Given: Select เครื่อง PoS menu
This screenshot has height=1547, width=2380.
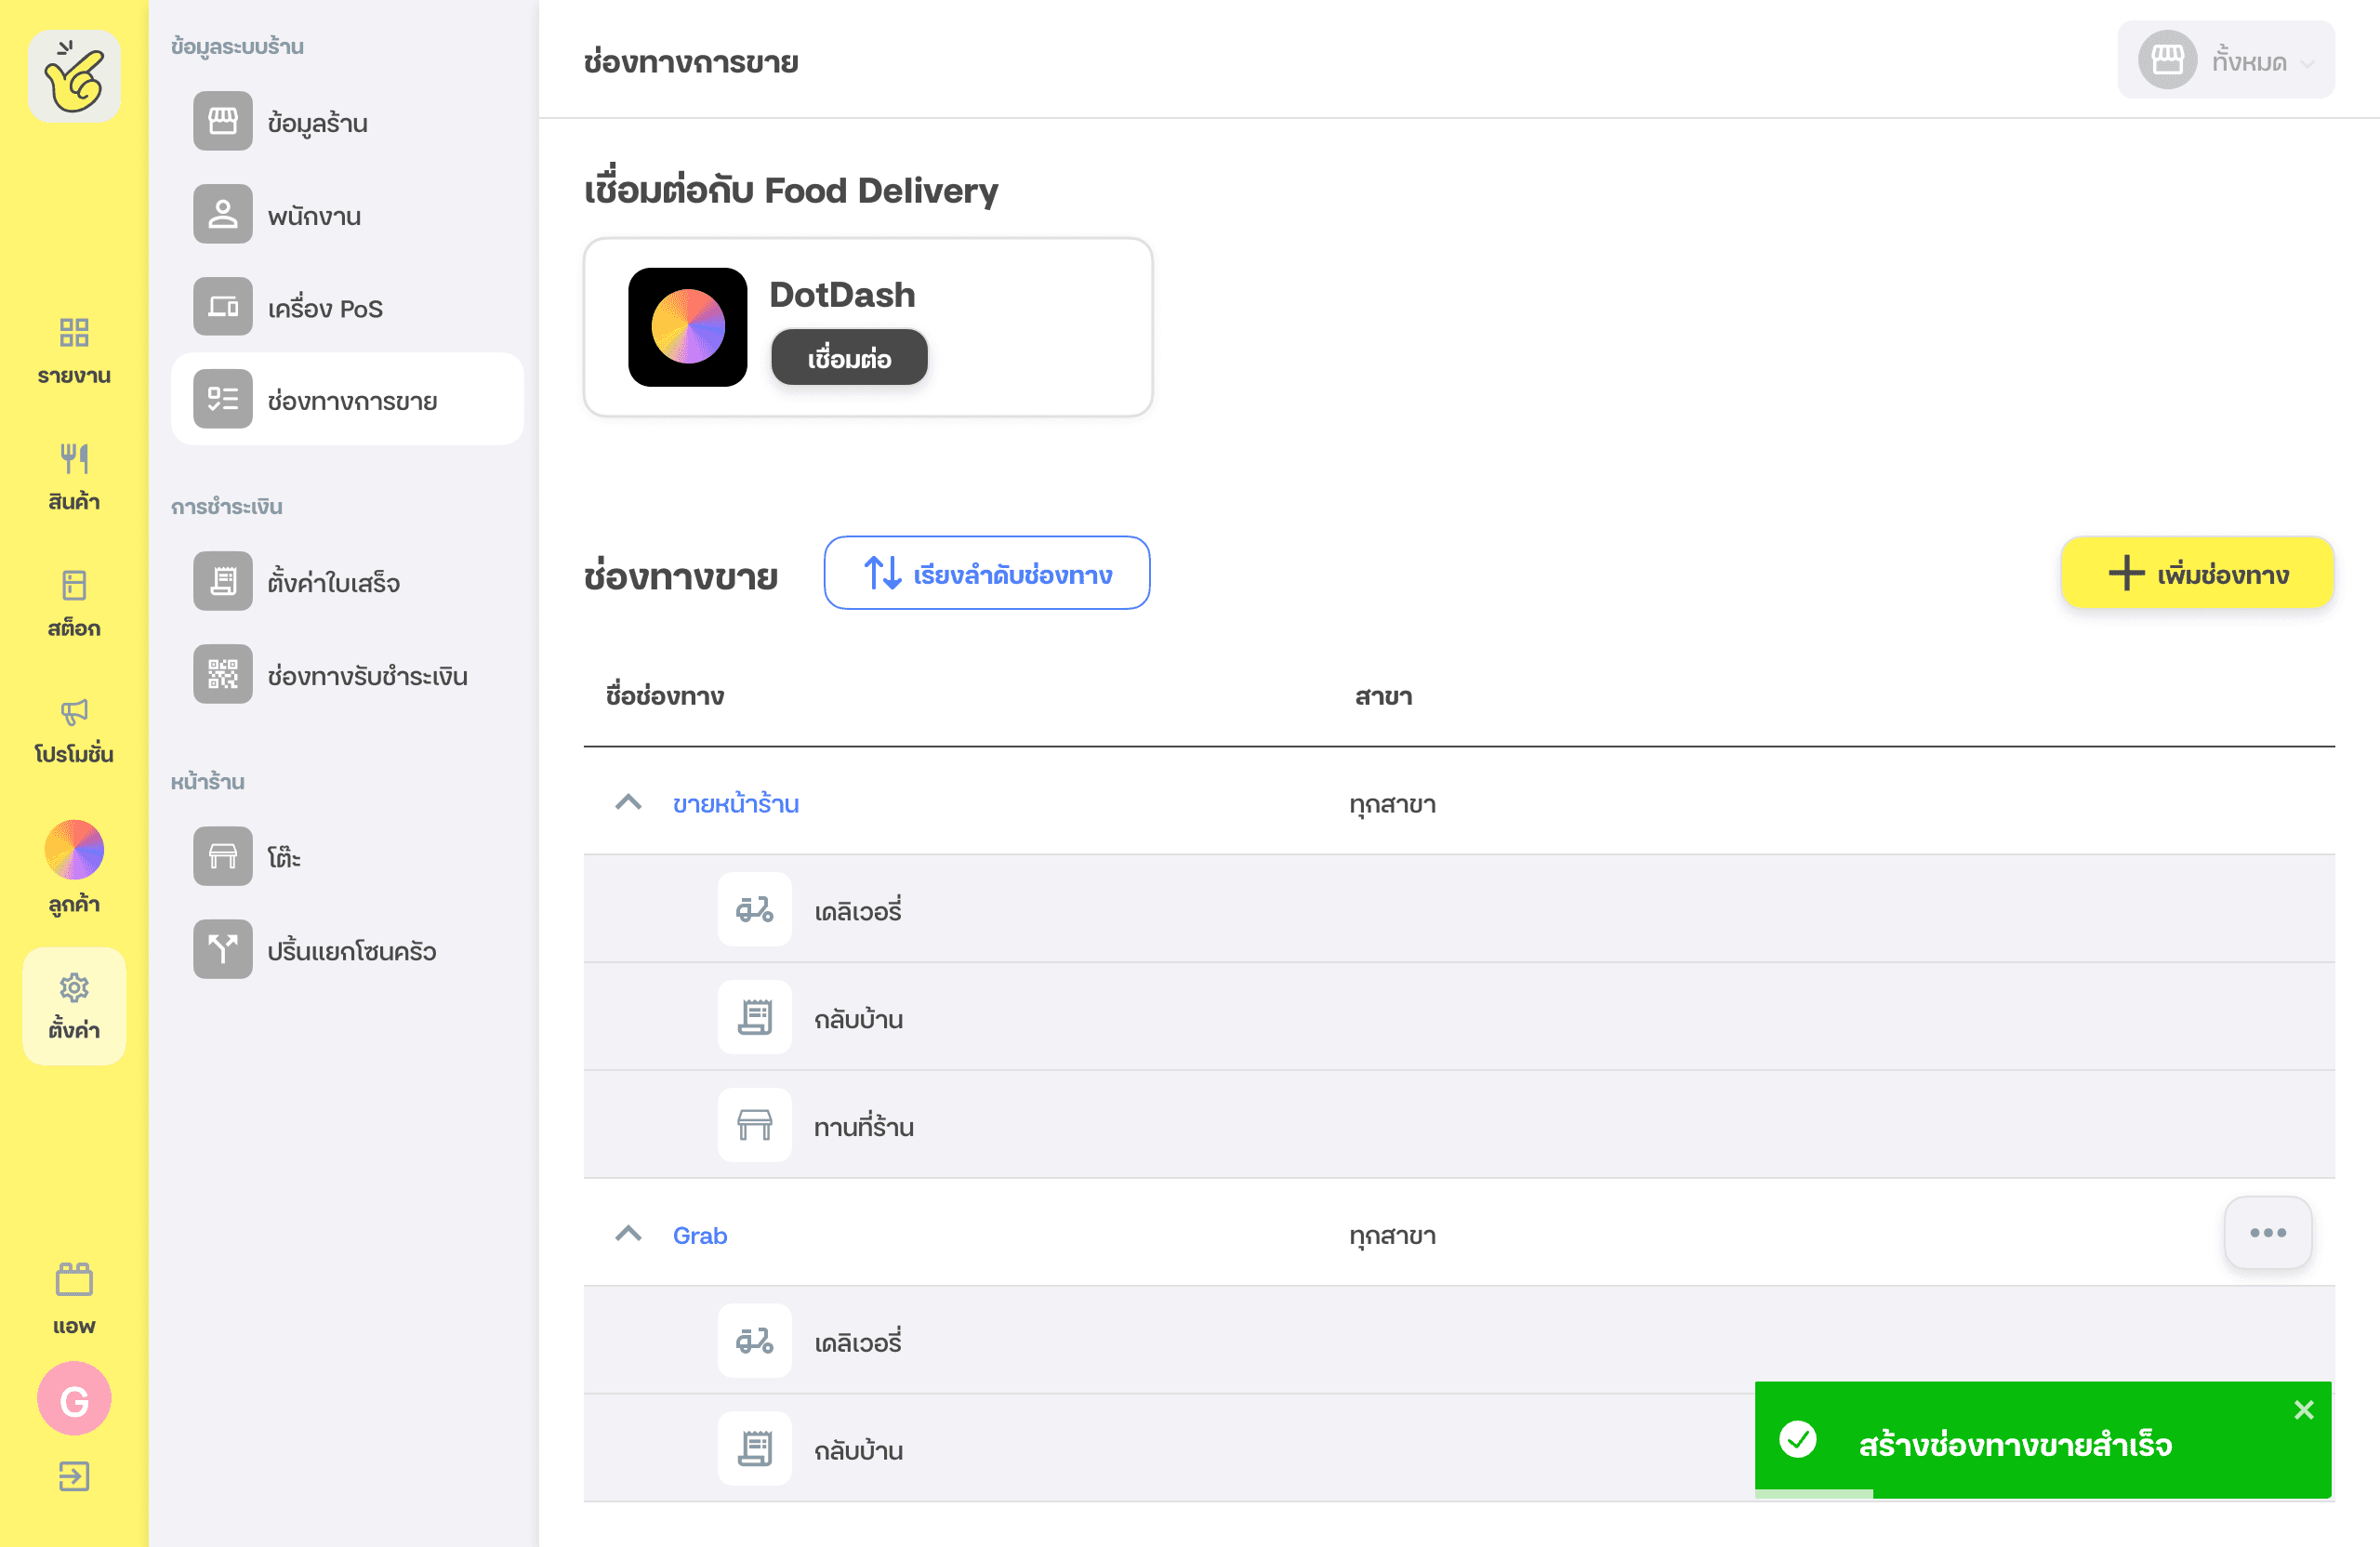Looking at the screenshot, I should [347, 307].
